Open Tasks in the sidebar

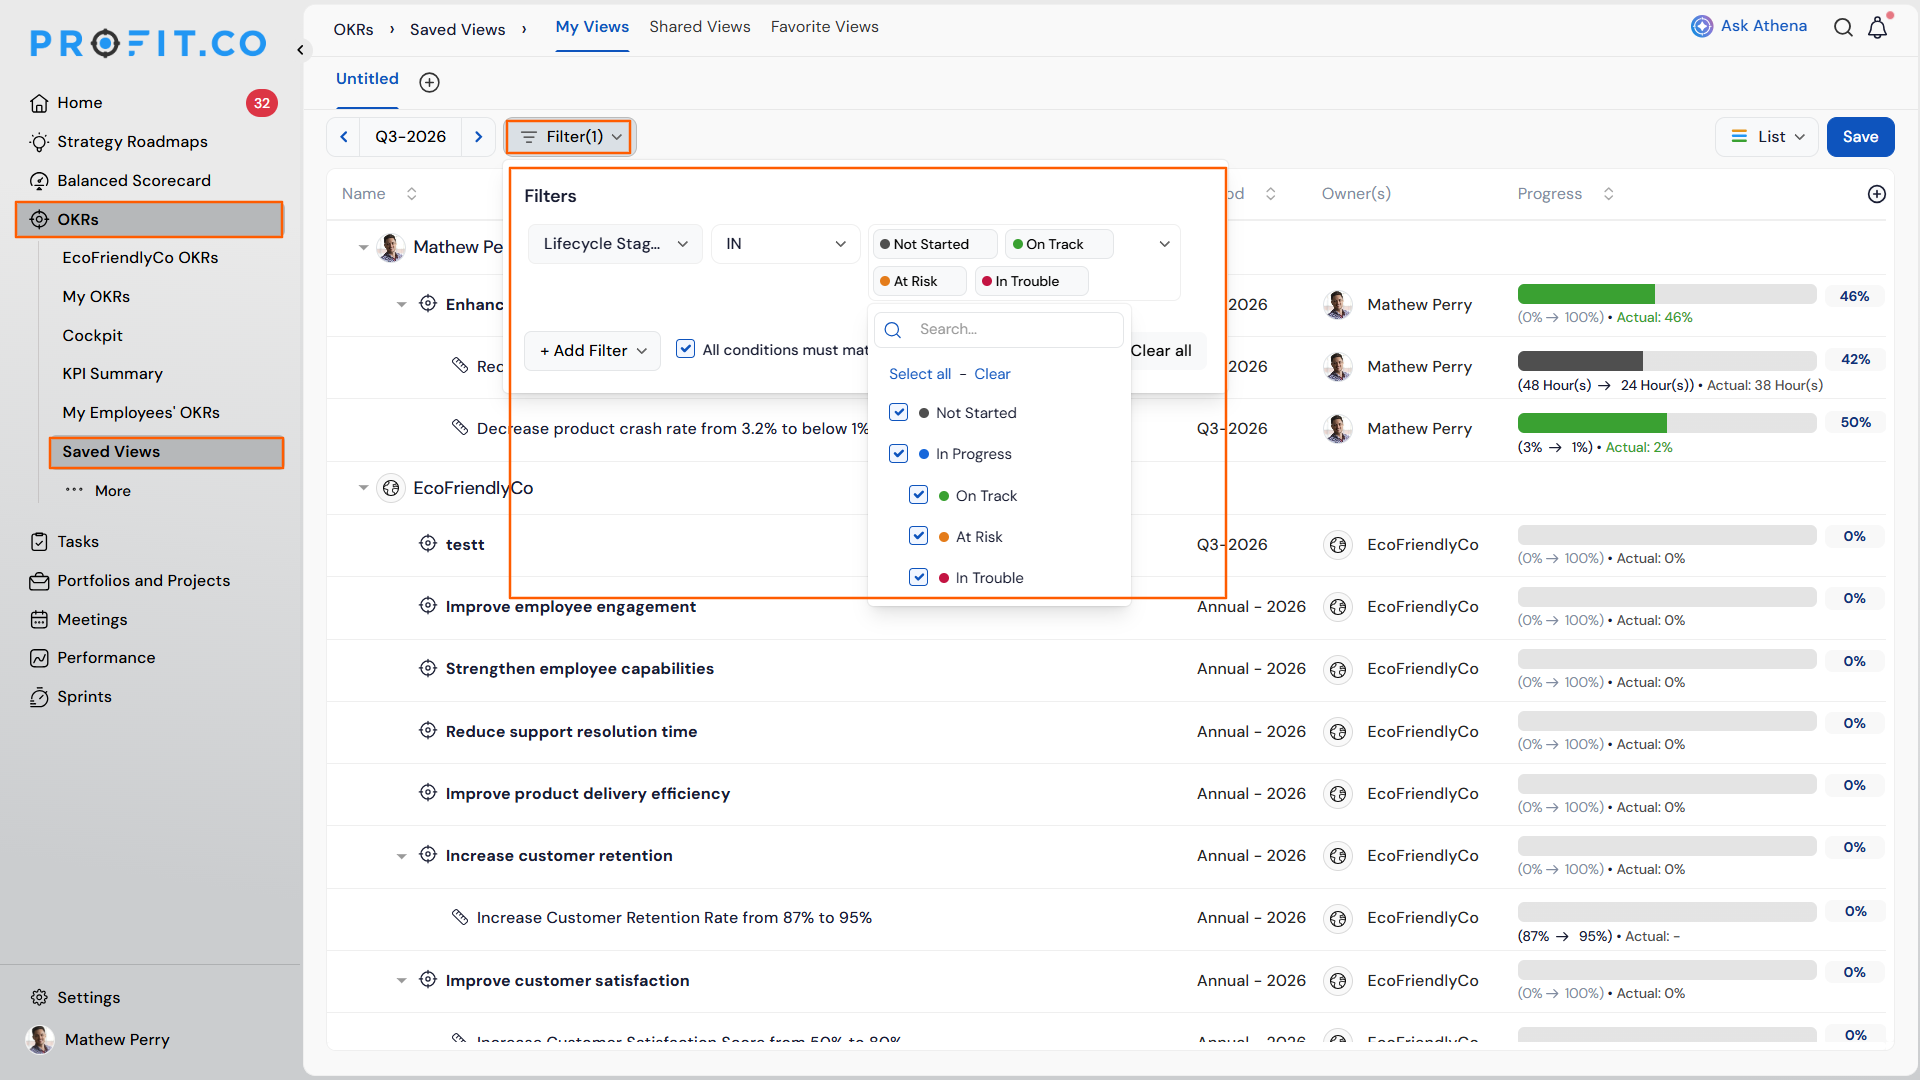(x=78, y=542)
